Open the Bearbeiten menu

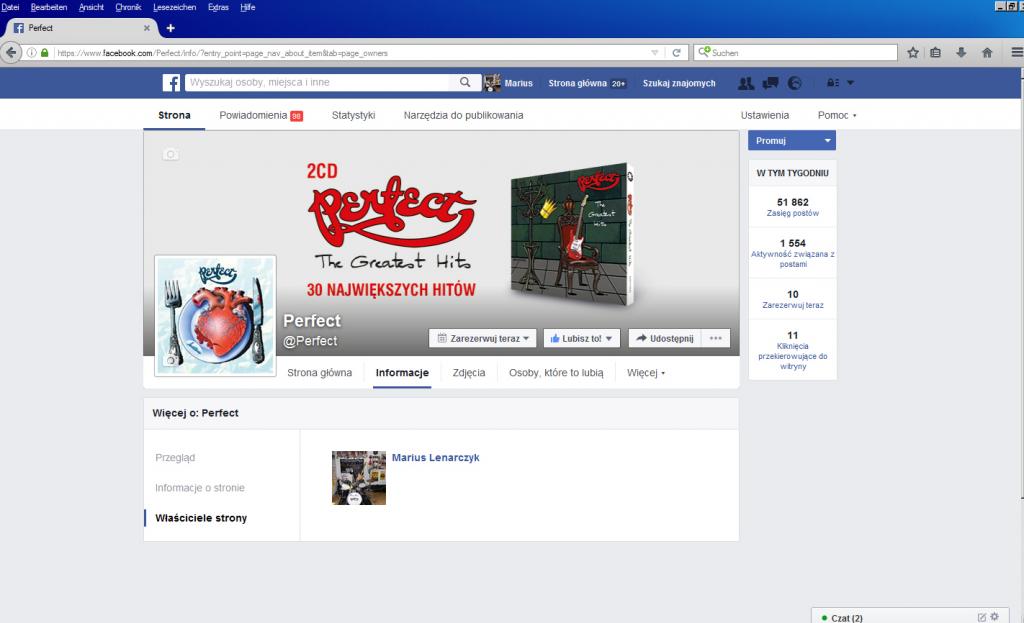[x=49, y=7]
